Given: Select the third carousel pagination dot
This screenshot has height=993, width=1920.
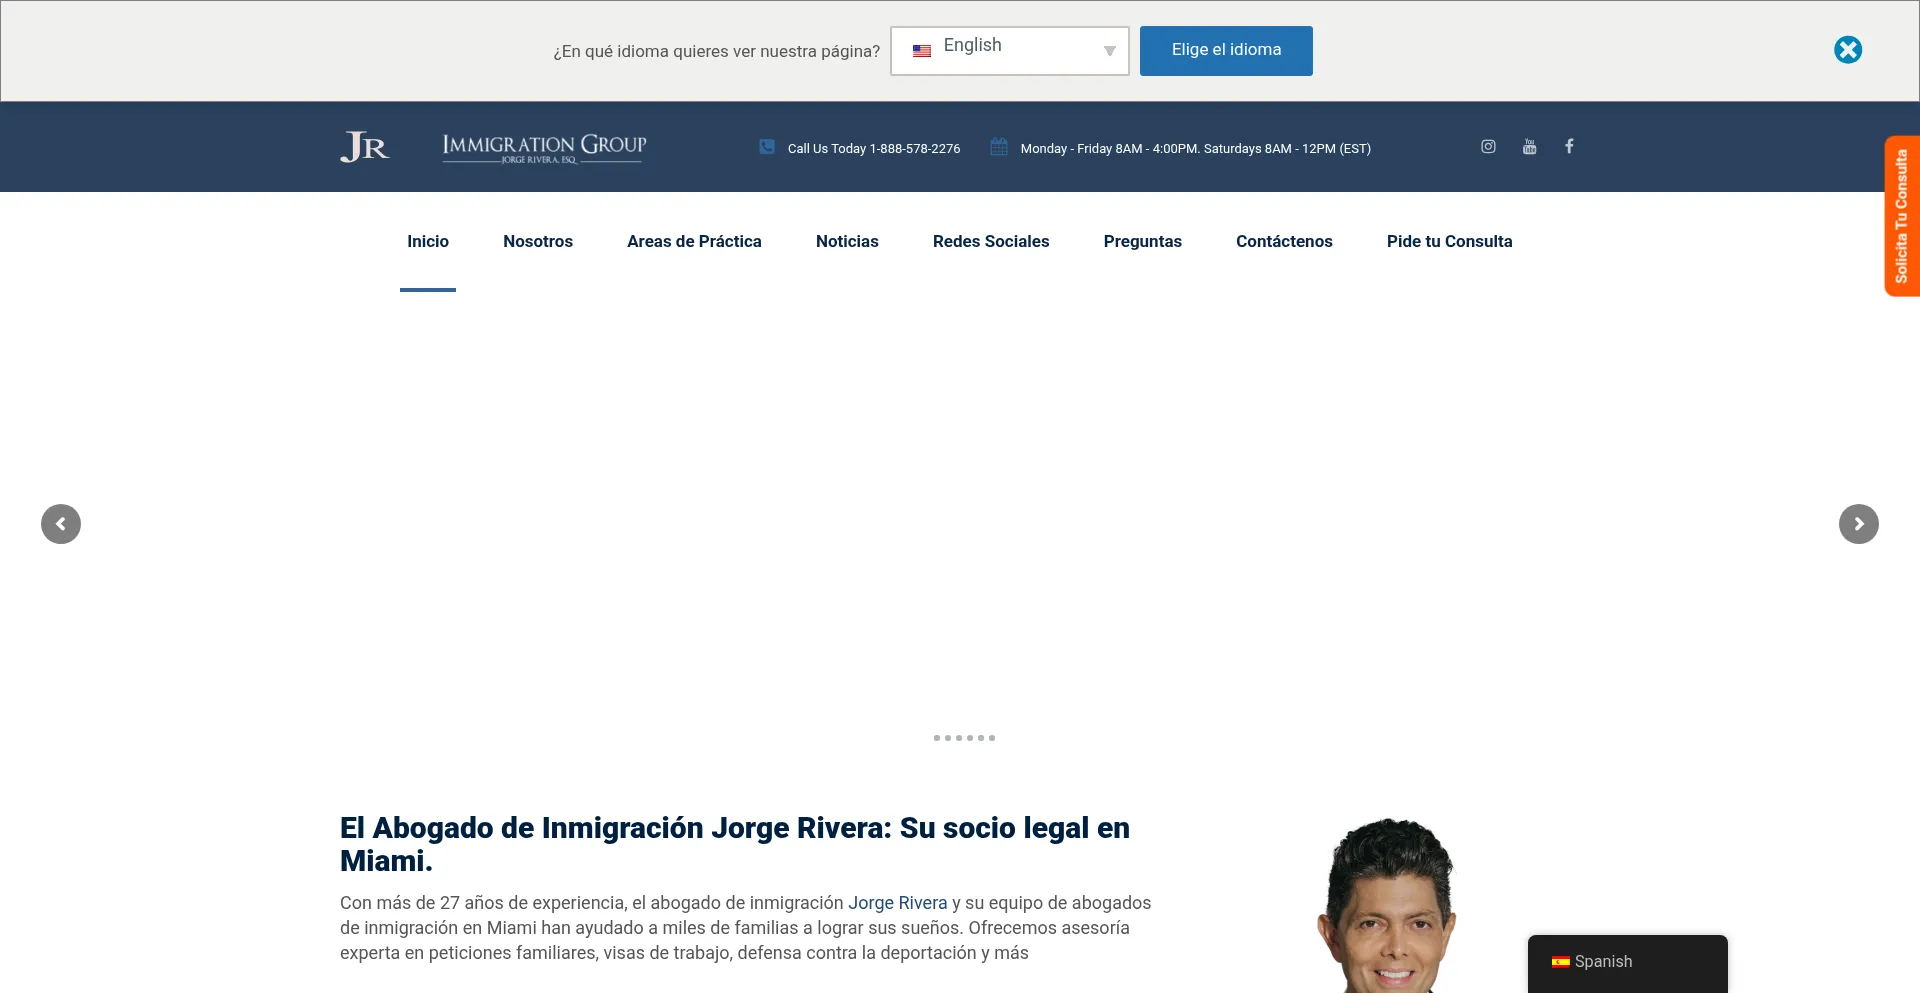Looking at the screenshot, I should tap(959, 738).
